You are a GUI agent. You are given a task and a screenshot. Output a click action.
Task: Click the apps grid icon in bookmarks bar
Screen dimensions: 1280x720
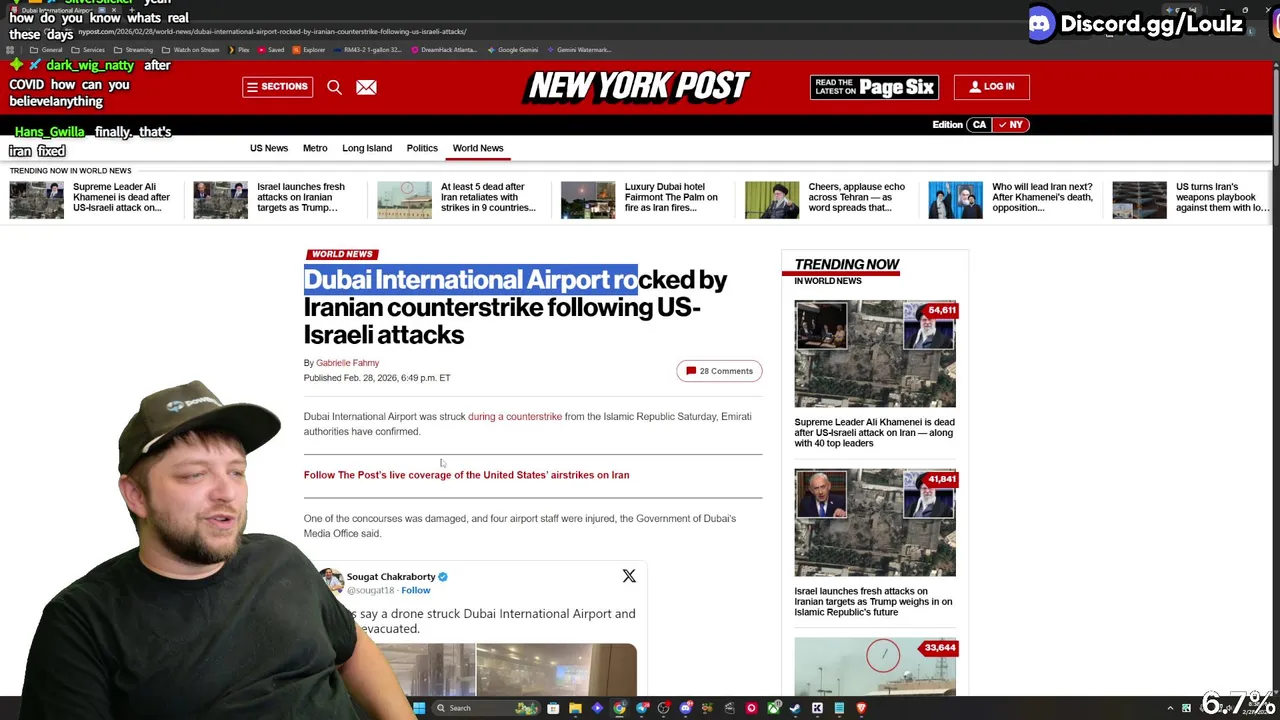(x=9, y=50)
